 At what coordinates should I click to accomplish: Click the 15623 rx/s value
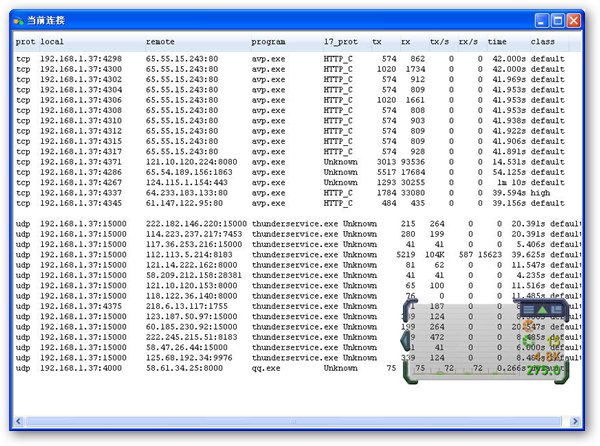490,255
